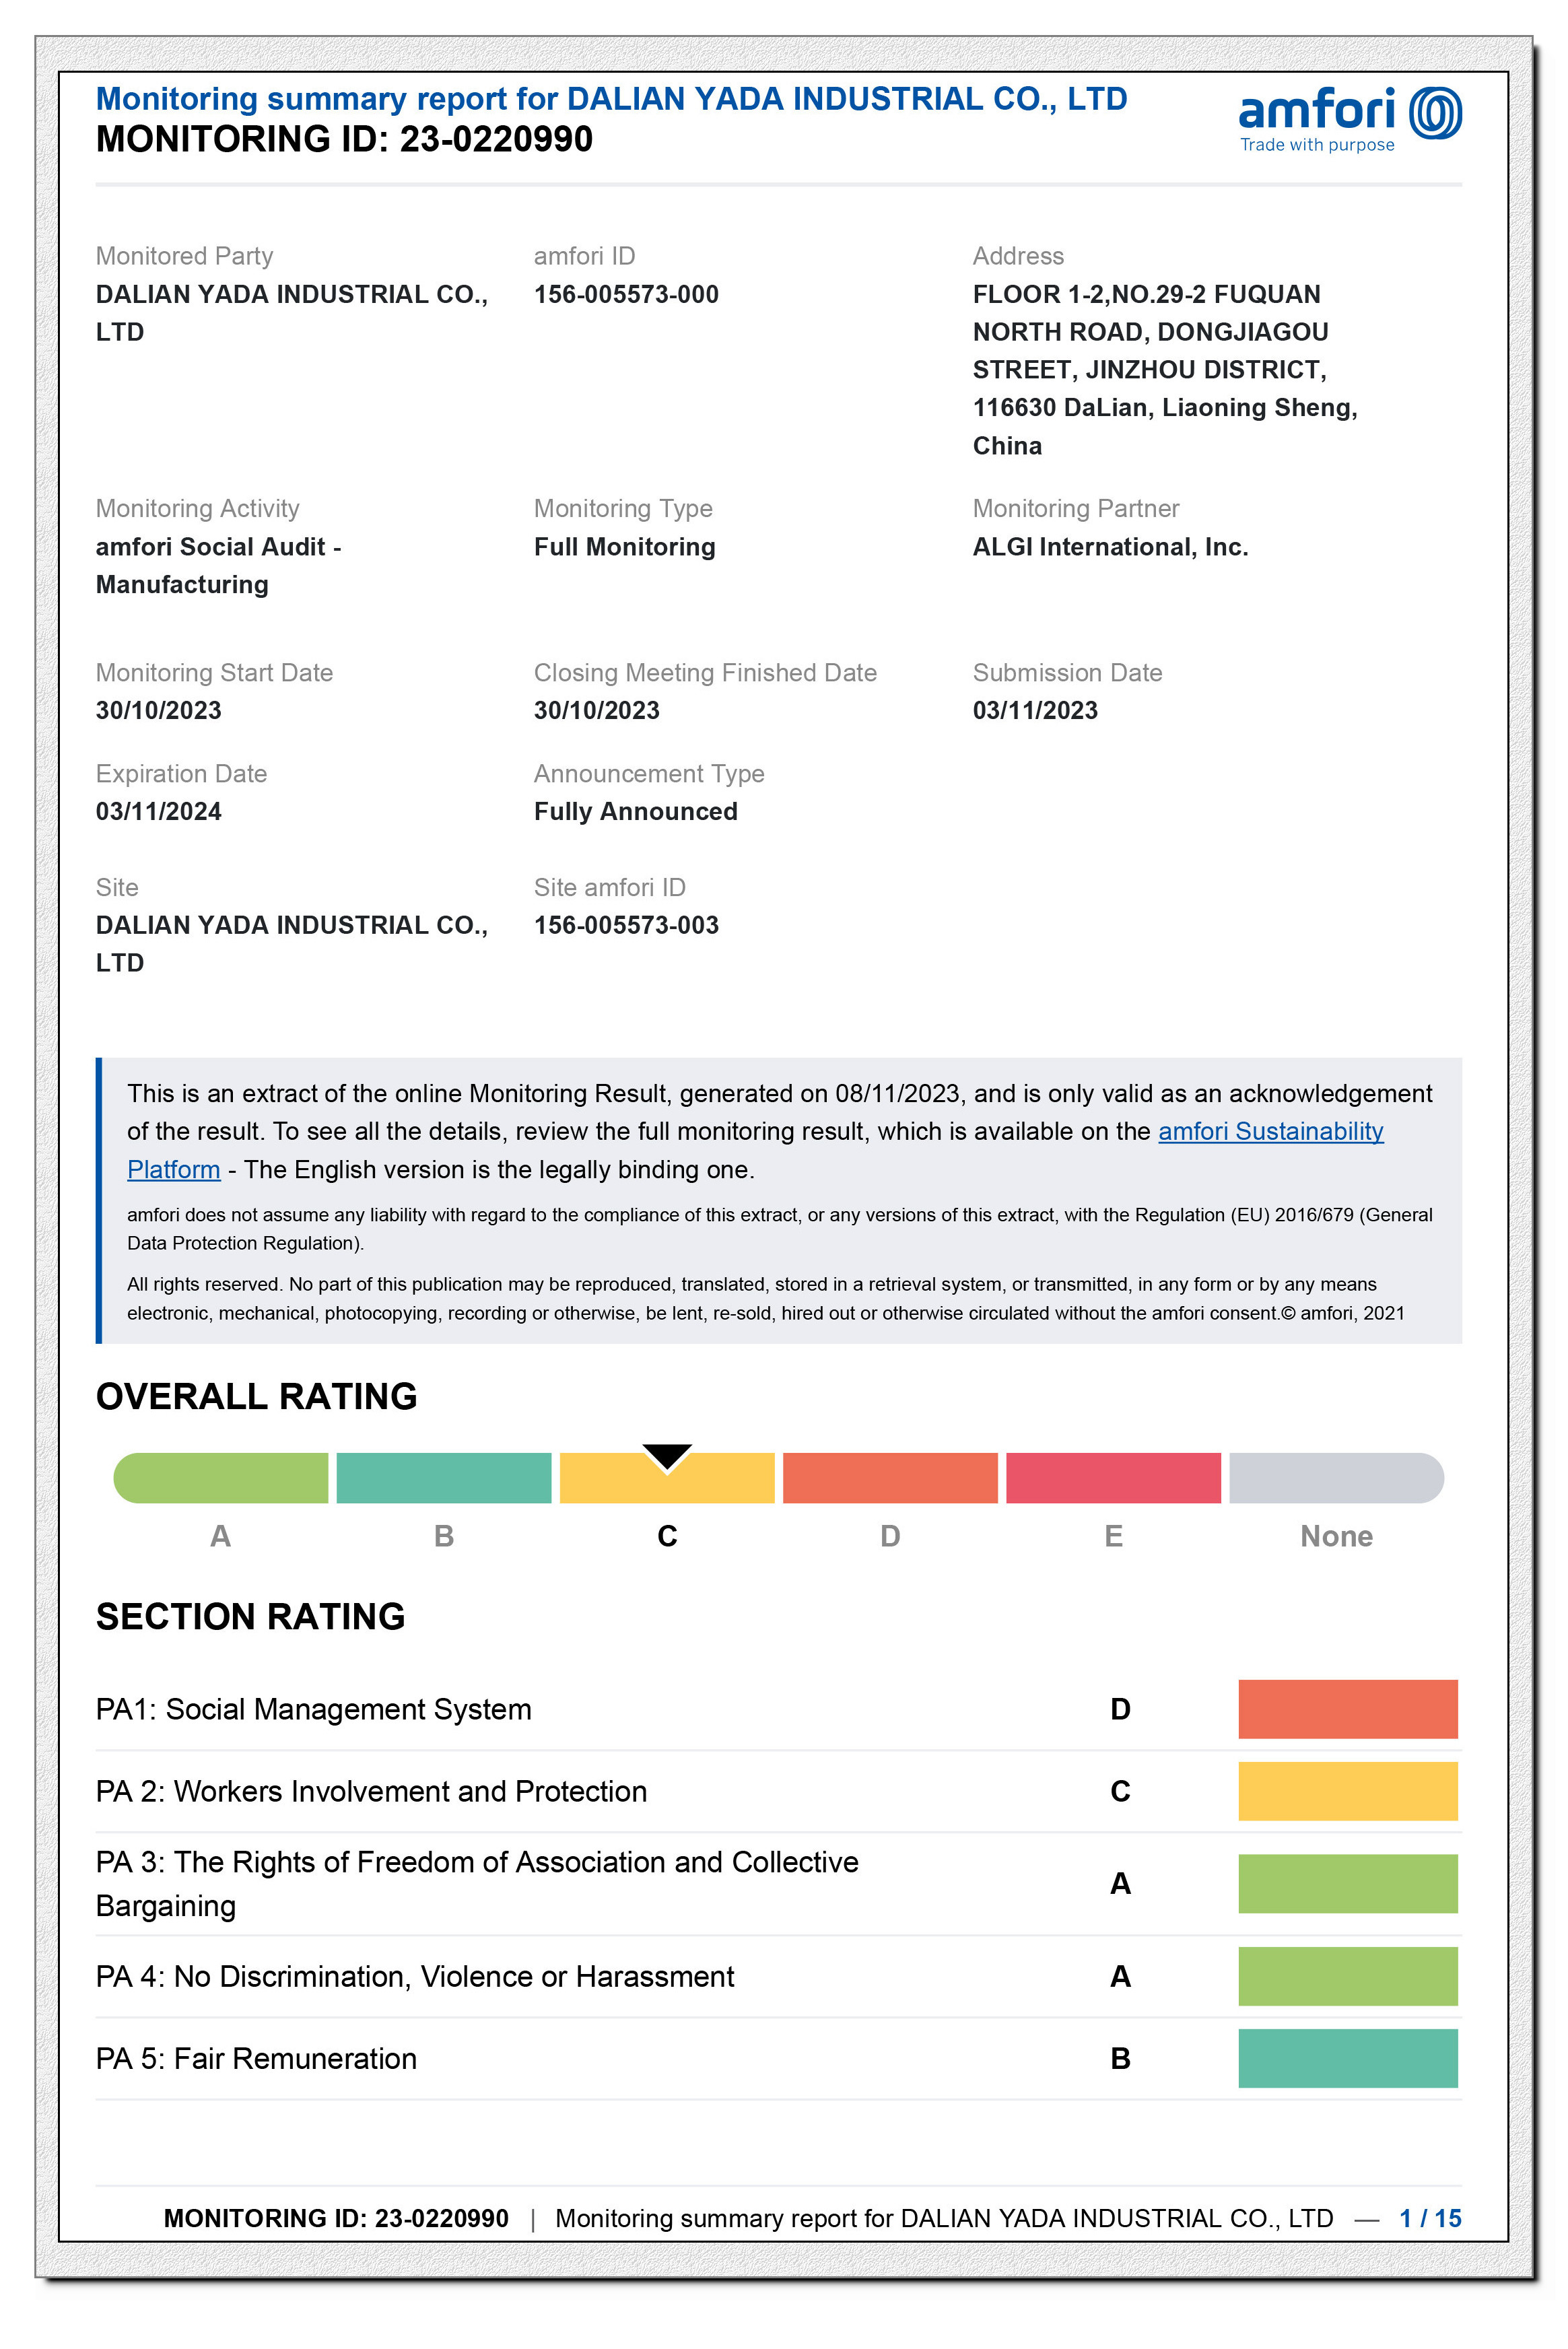Click the heading 'MONITORING ID: 23-0220990' at top
The image size is (1568, 2349).
(344, 139)
